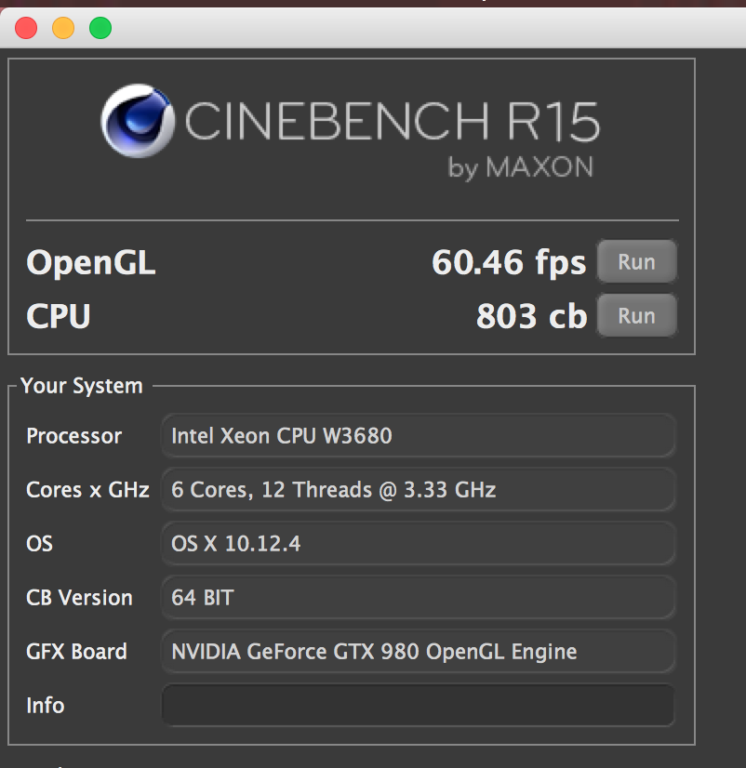
Task: Click the Info input field
Action: (x=418, y=705)
